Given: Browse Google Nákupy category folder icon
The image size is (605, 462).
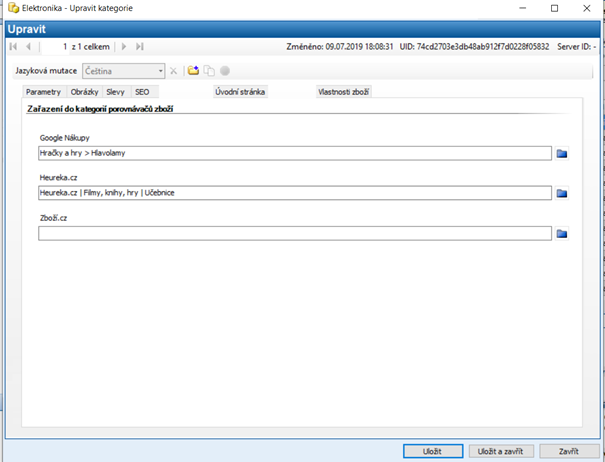Looking at the screenshot, I should pyautogui.click(x=561, y=153).
